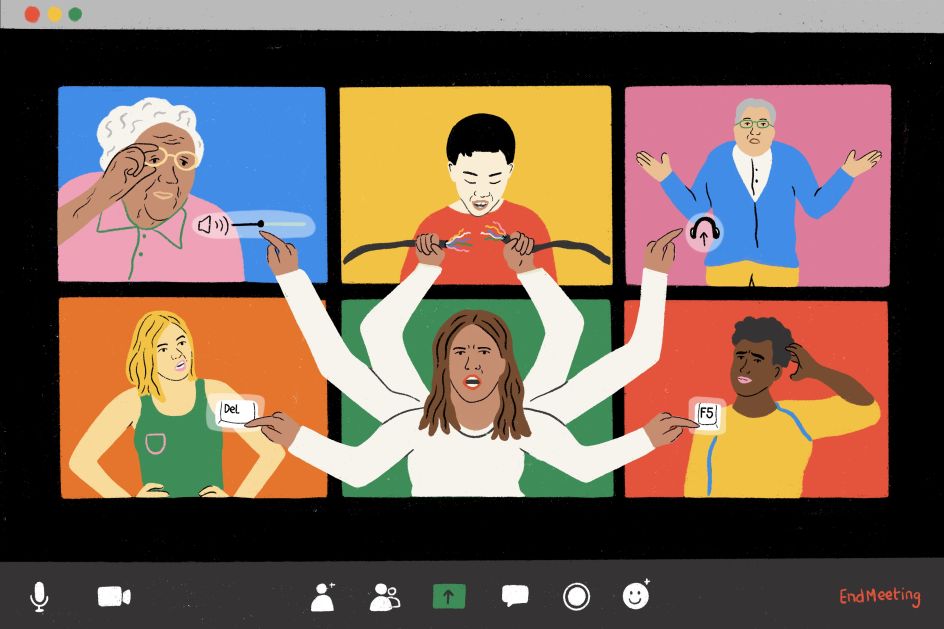Open the participants list icon

(x=384, y=597)
